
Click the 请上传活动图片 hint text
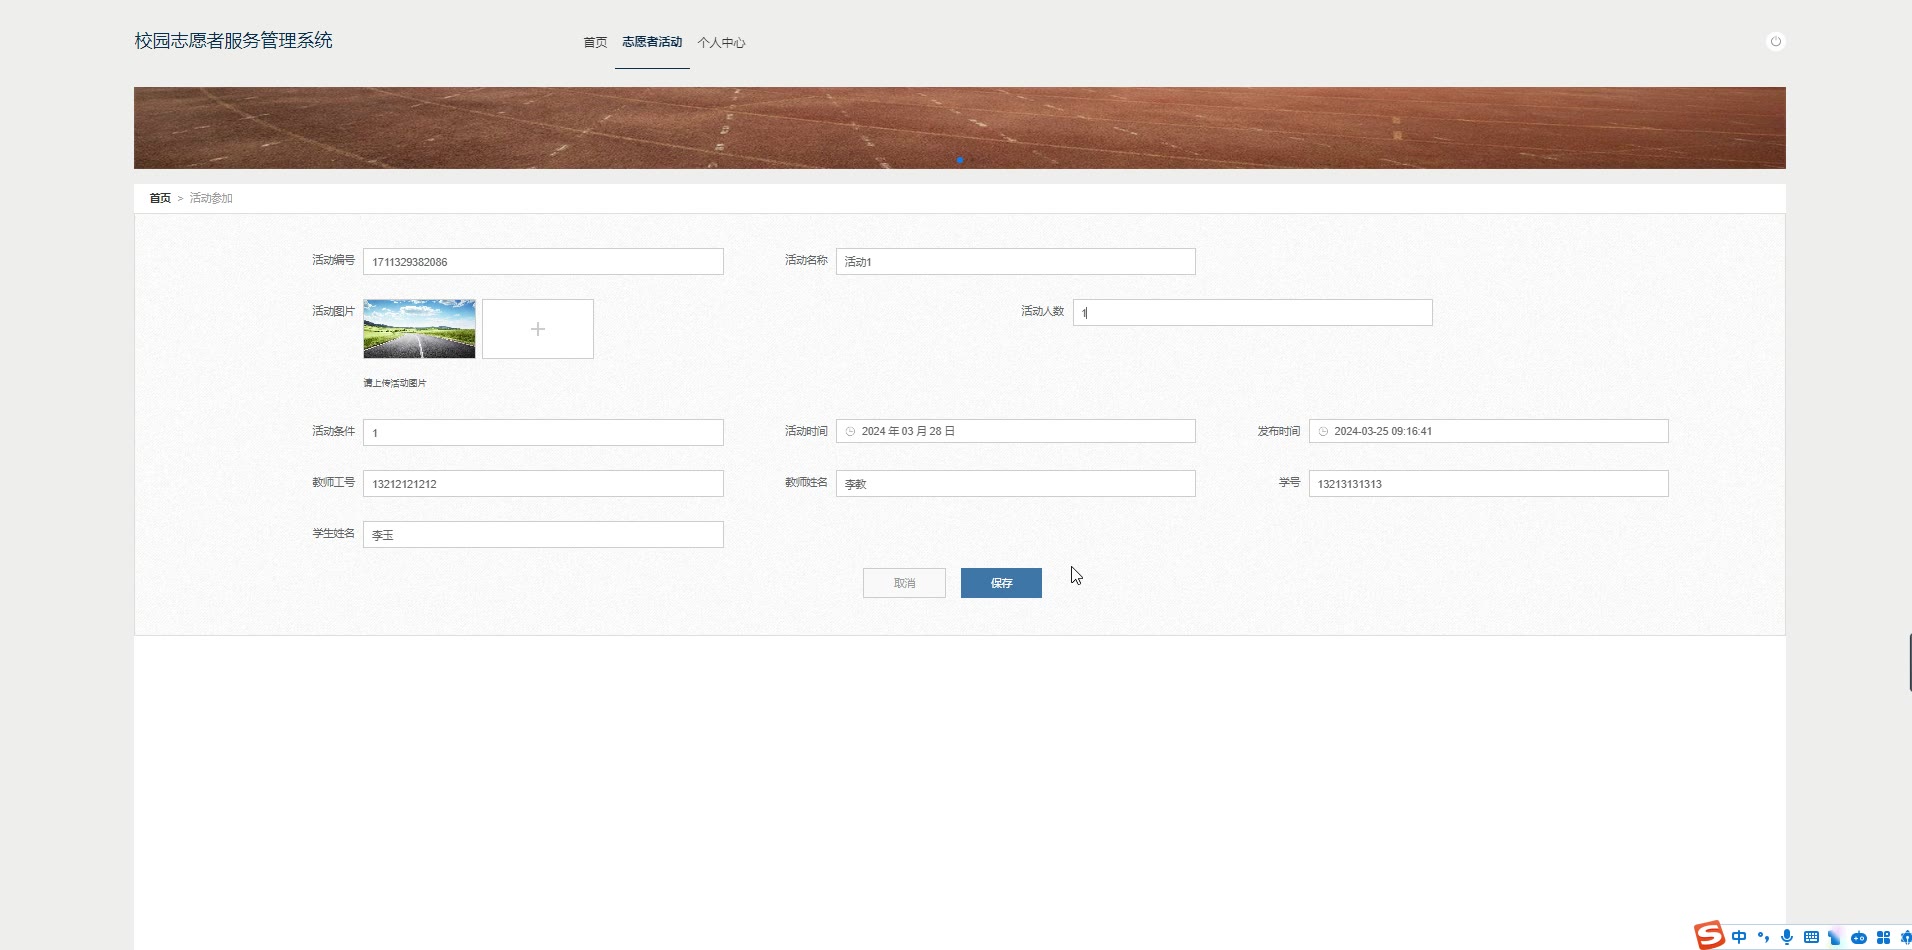395,383
